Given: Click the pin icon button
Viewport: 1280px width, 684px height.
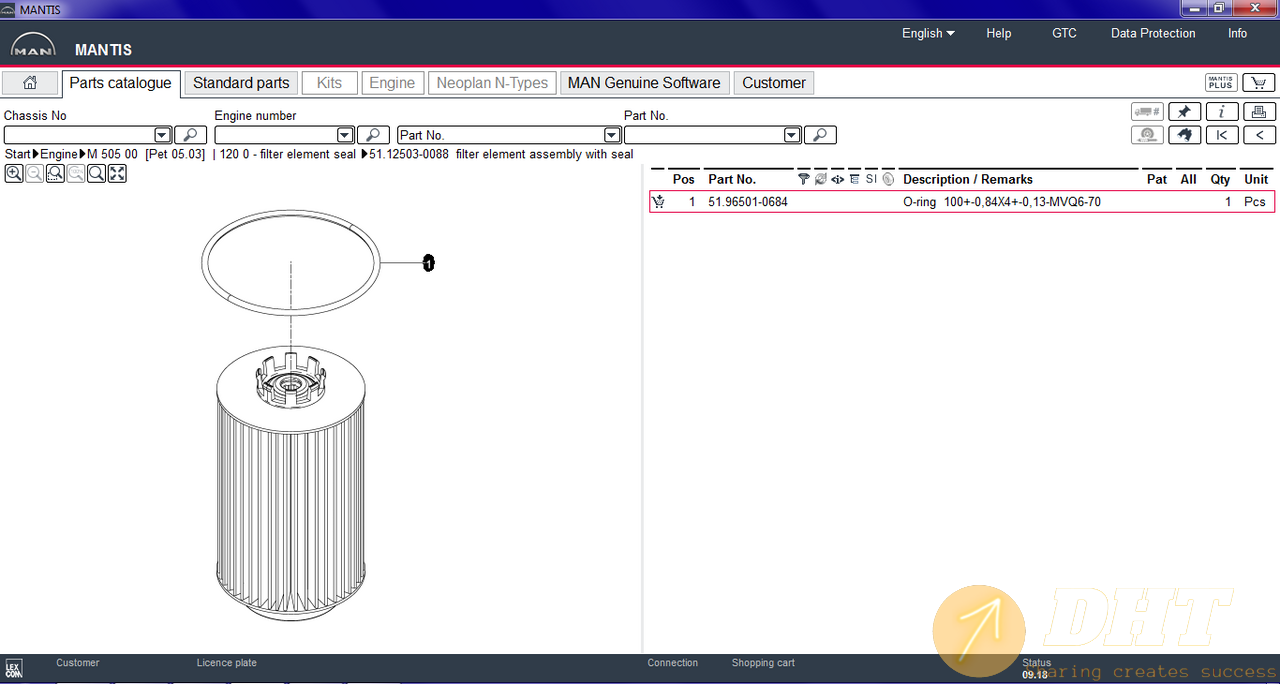Looking at the screenshot, I should 1184,112.
